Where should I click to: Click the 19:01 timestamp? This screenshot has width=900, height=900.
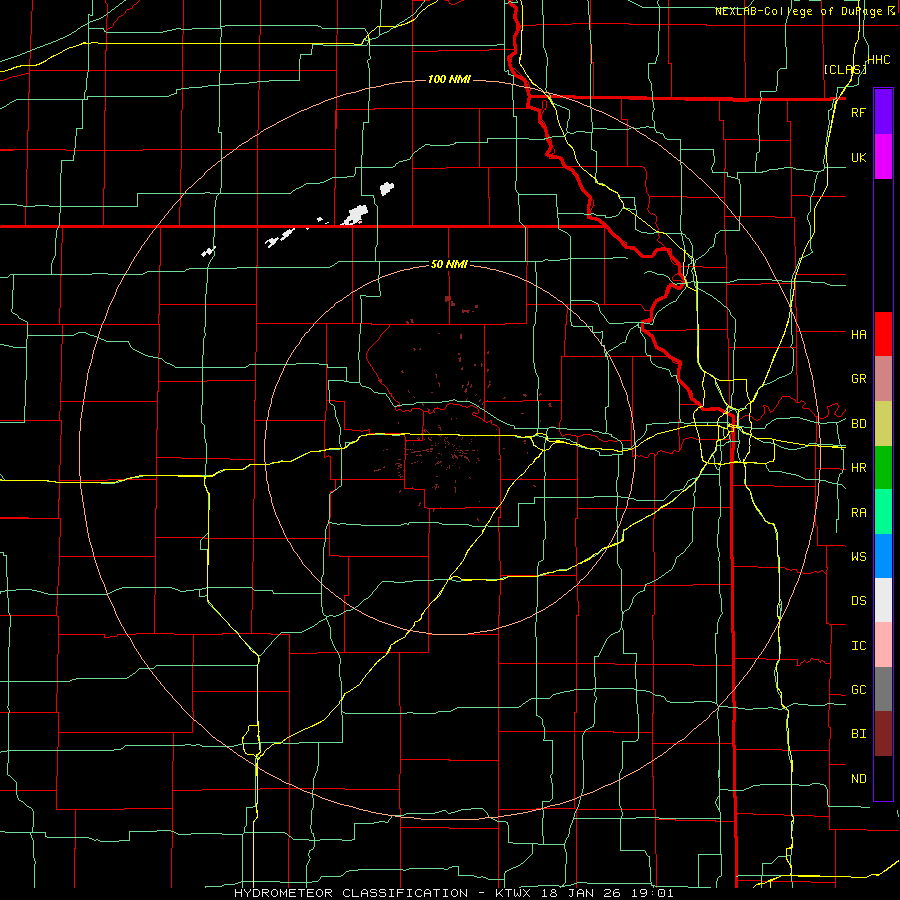click(x=654, y=893)
